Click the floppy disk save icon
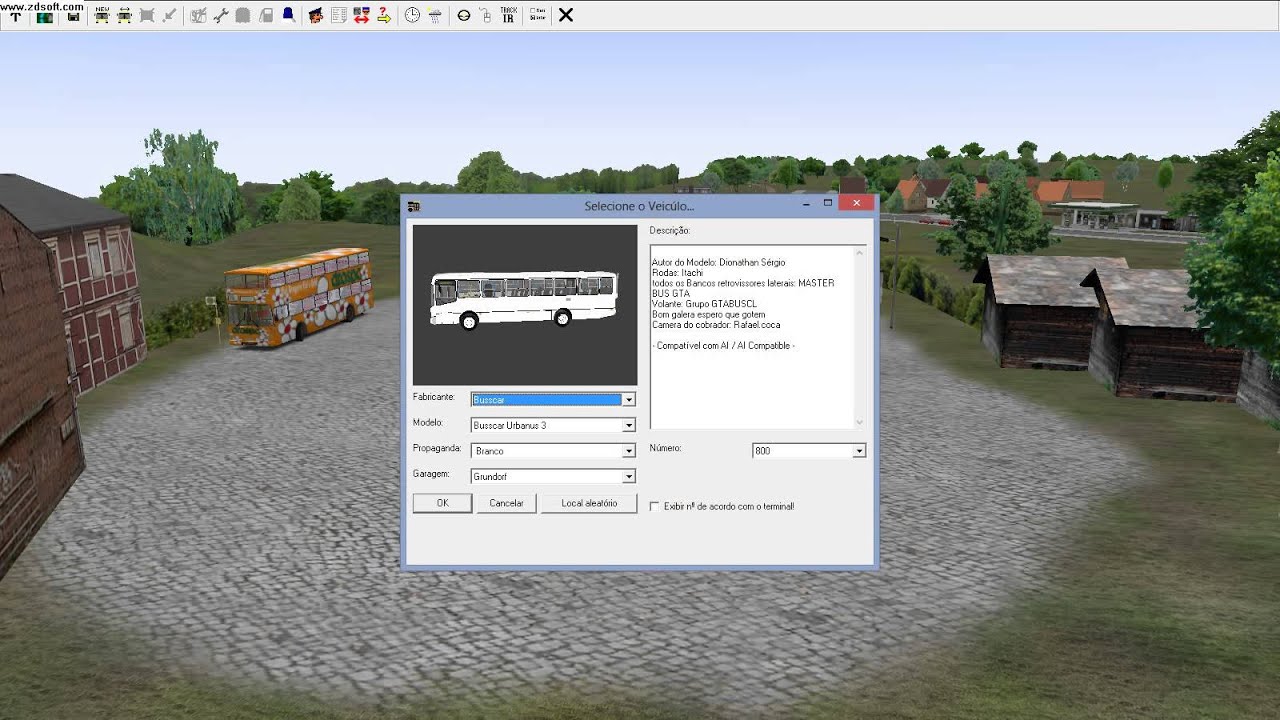Screen dimensions: 1280x720 tap(73, 17)
